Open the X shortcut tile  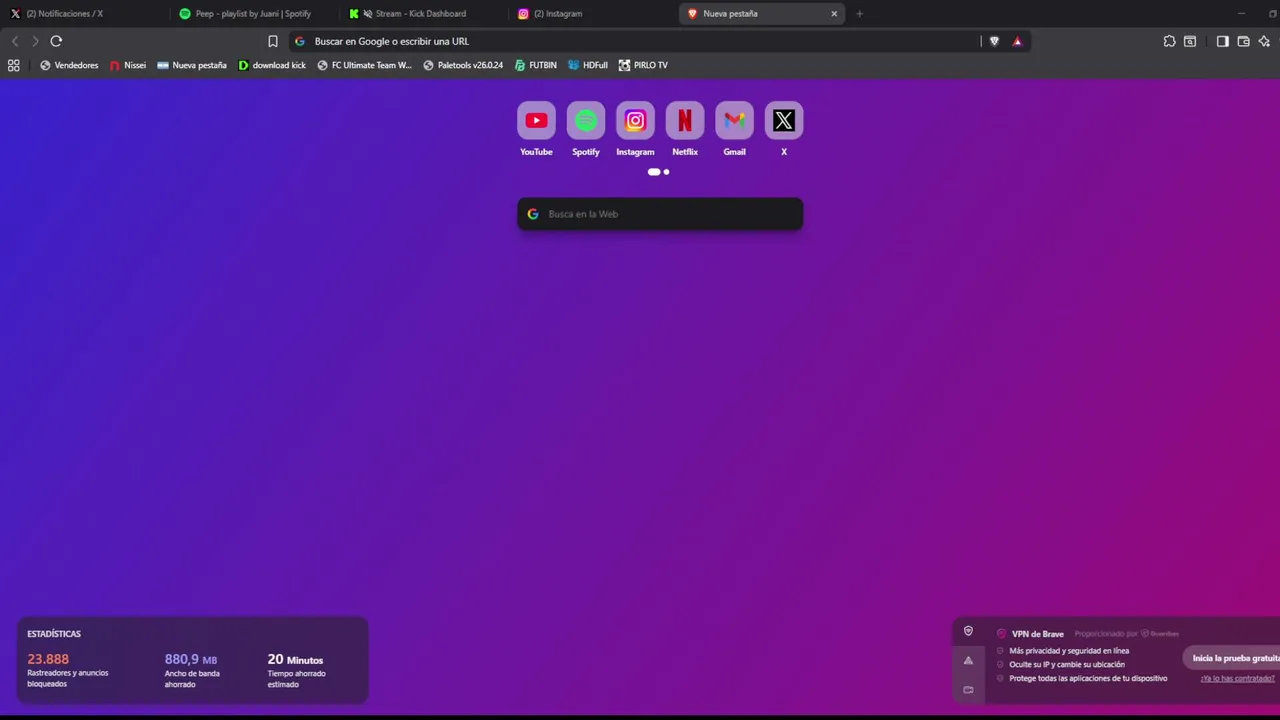tap(784, 121)
